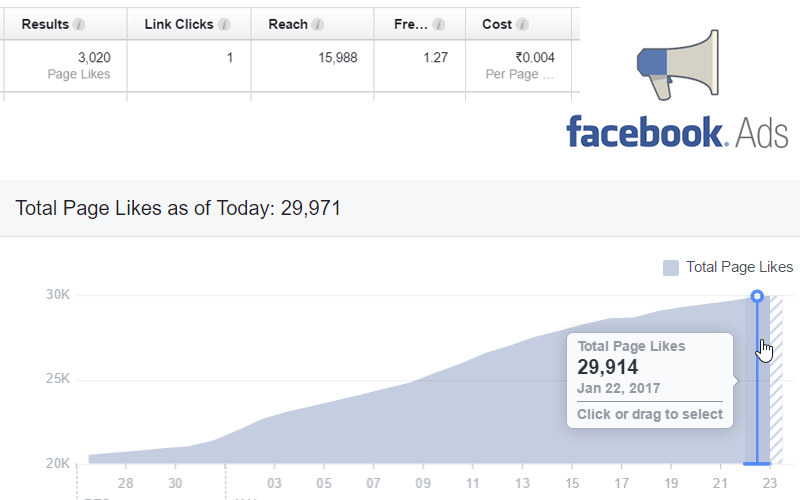Select the Reach column header
Image resolution: width=800 pixels, height=500 pixels.
click(288, 24)
